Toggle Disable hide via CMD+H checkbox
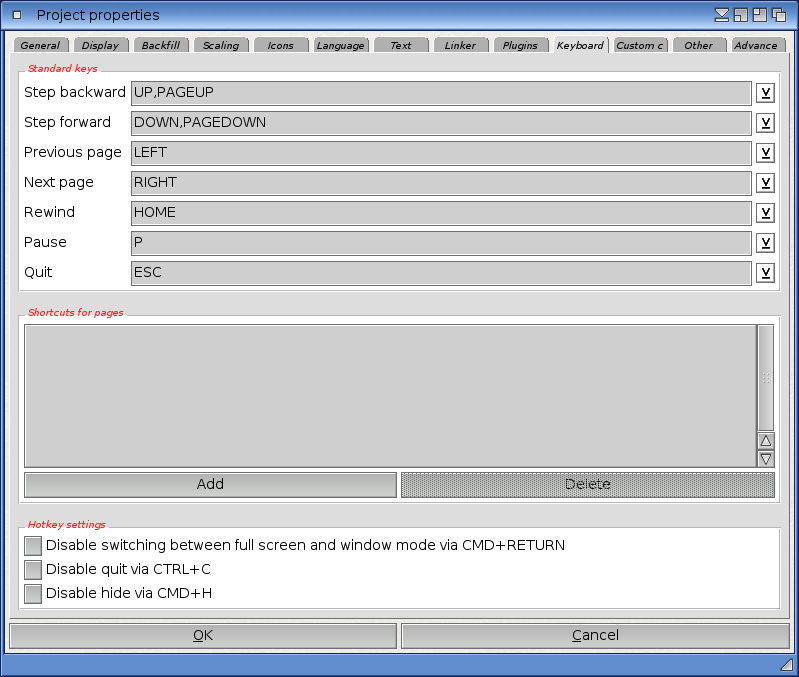The height and width of the screenshot is (677, 799). point(33,593)
